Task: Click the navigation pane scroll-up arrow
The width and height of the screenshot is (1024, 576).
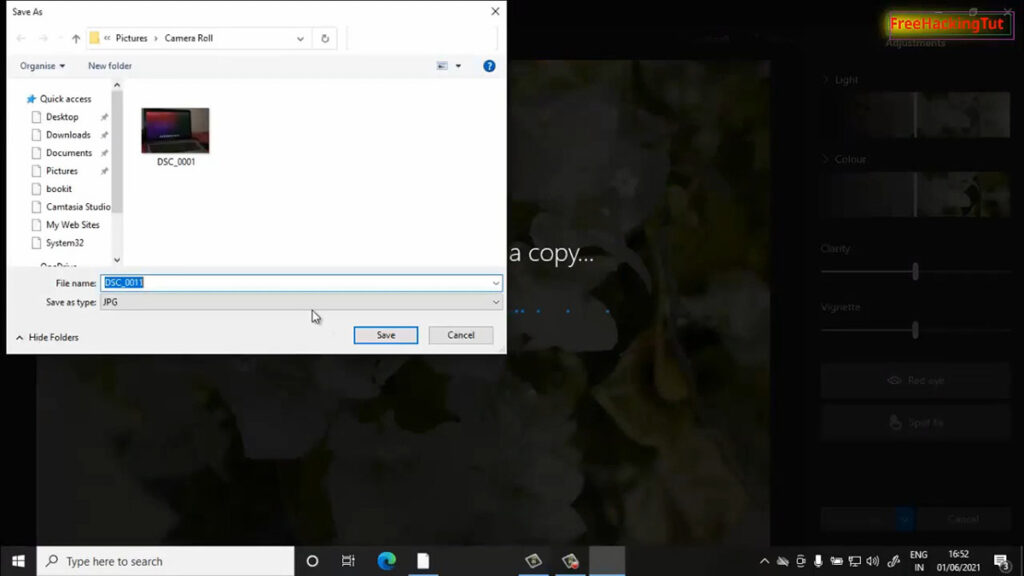Action: [x=117, y=85]
